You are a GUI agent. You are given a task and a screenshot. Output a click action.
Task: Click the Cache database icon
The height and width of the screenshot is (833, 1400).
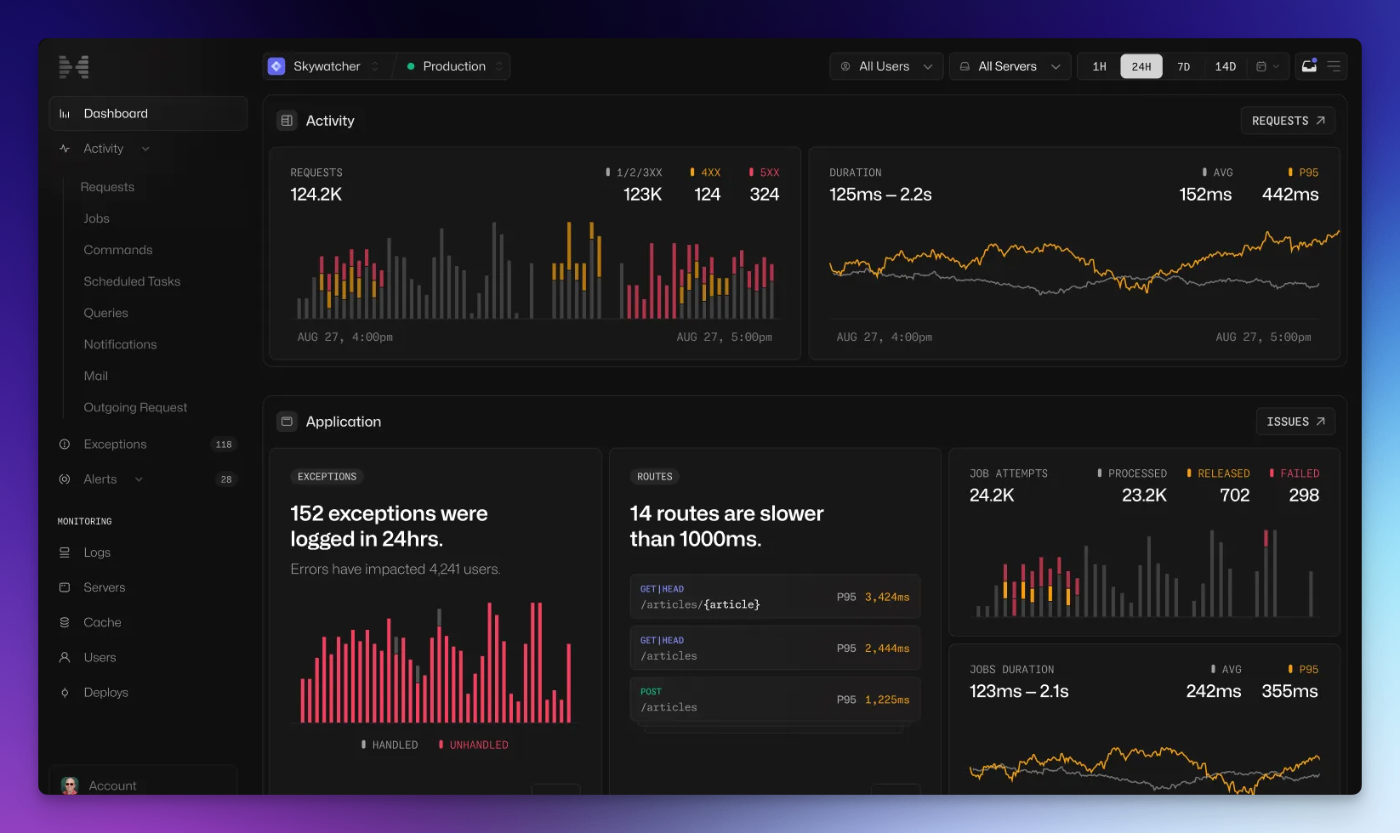coord(65,622)
